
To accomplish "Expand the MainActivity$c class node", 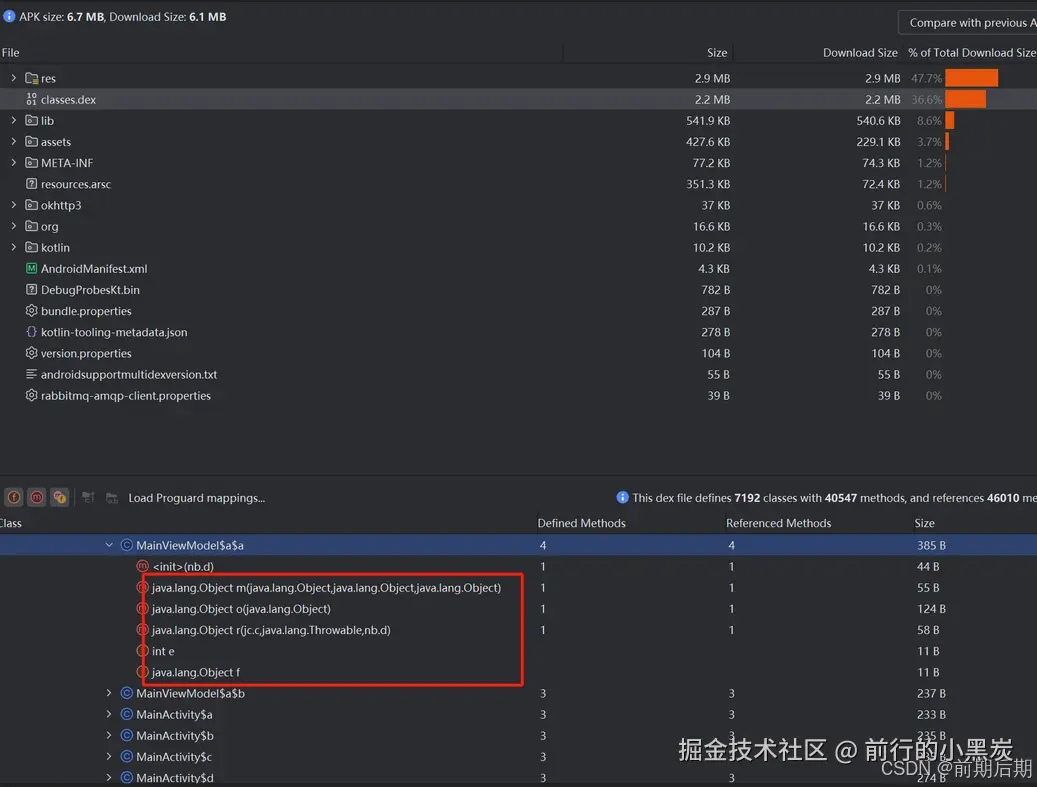I will coord(108,757).
